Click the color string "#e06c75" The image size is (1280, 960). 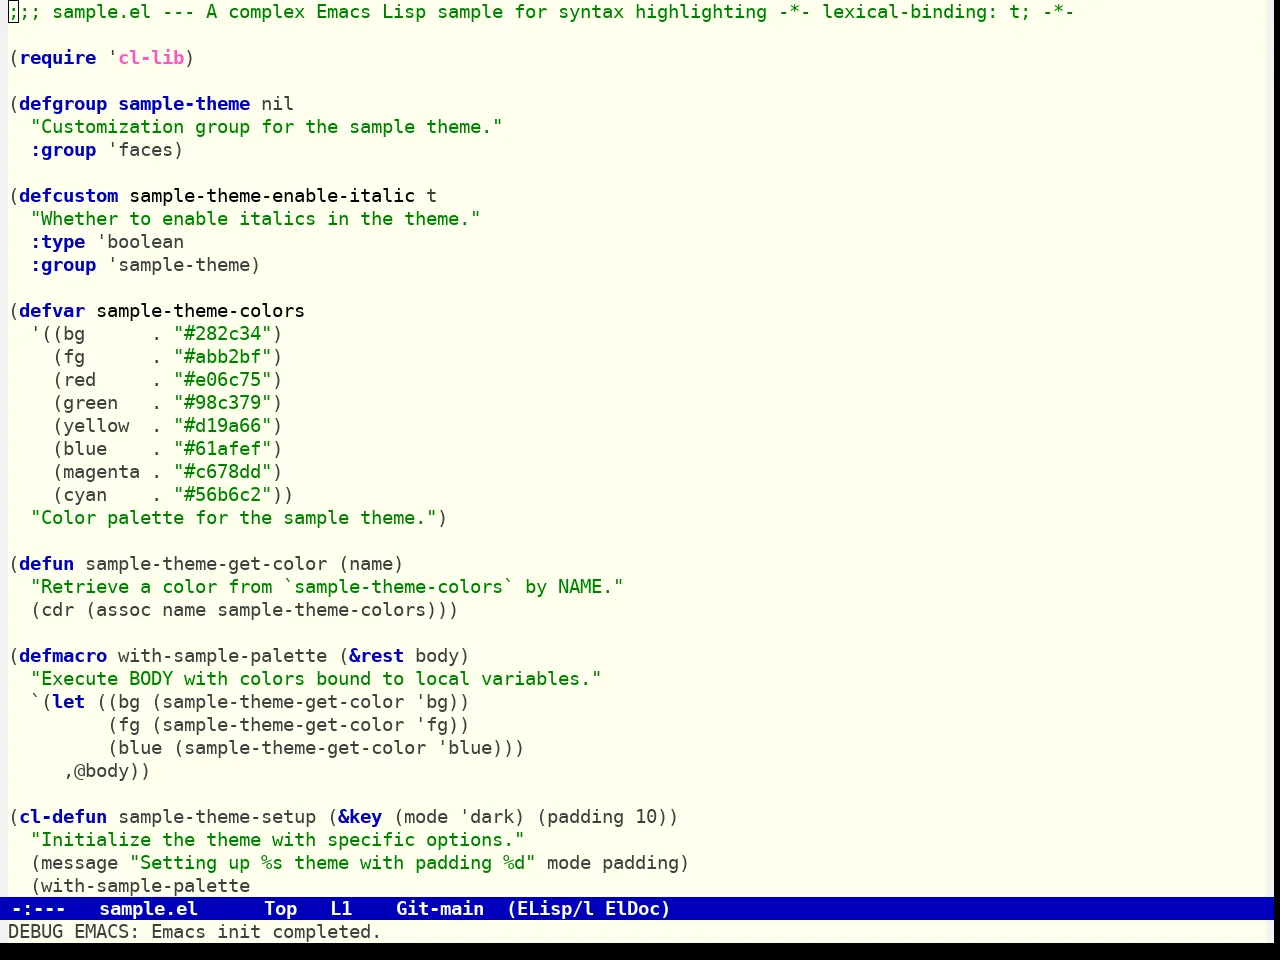pos(222,380)
